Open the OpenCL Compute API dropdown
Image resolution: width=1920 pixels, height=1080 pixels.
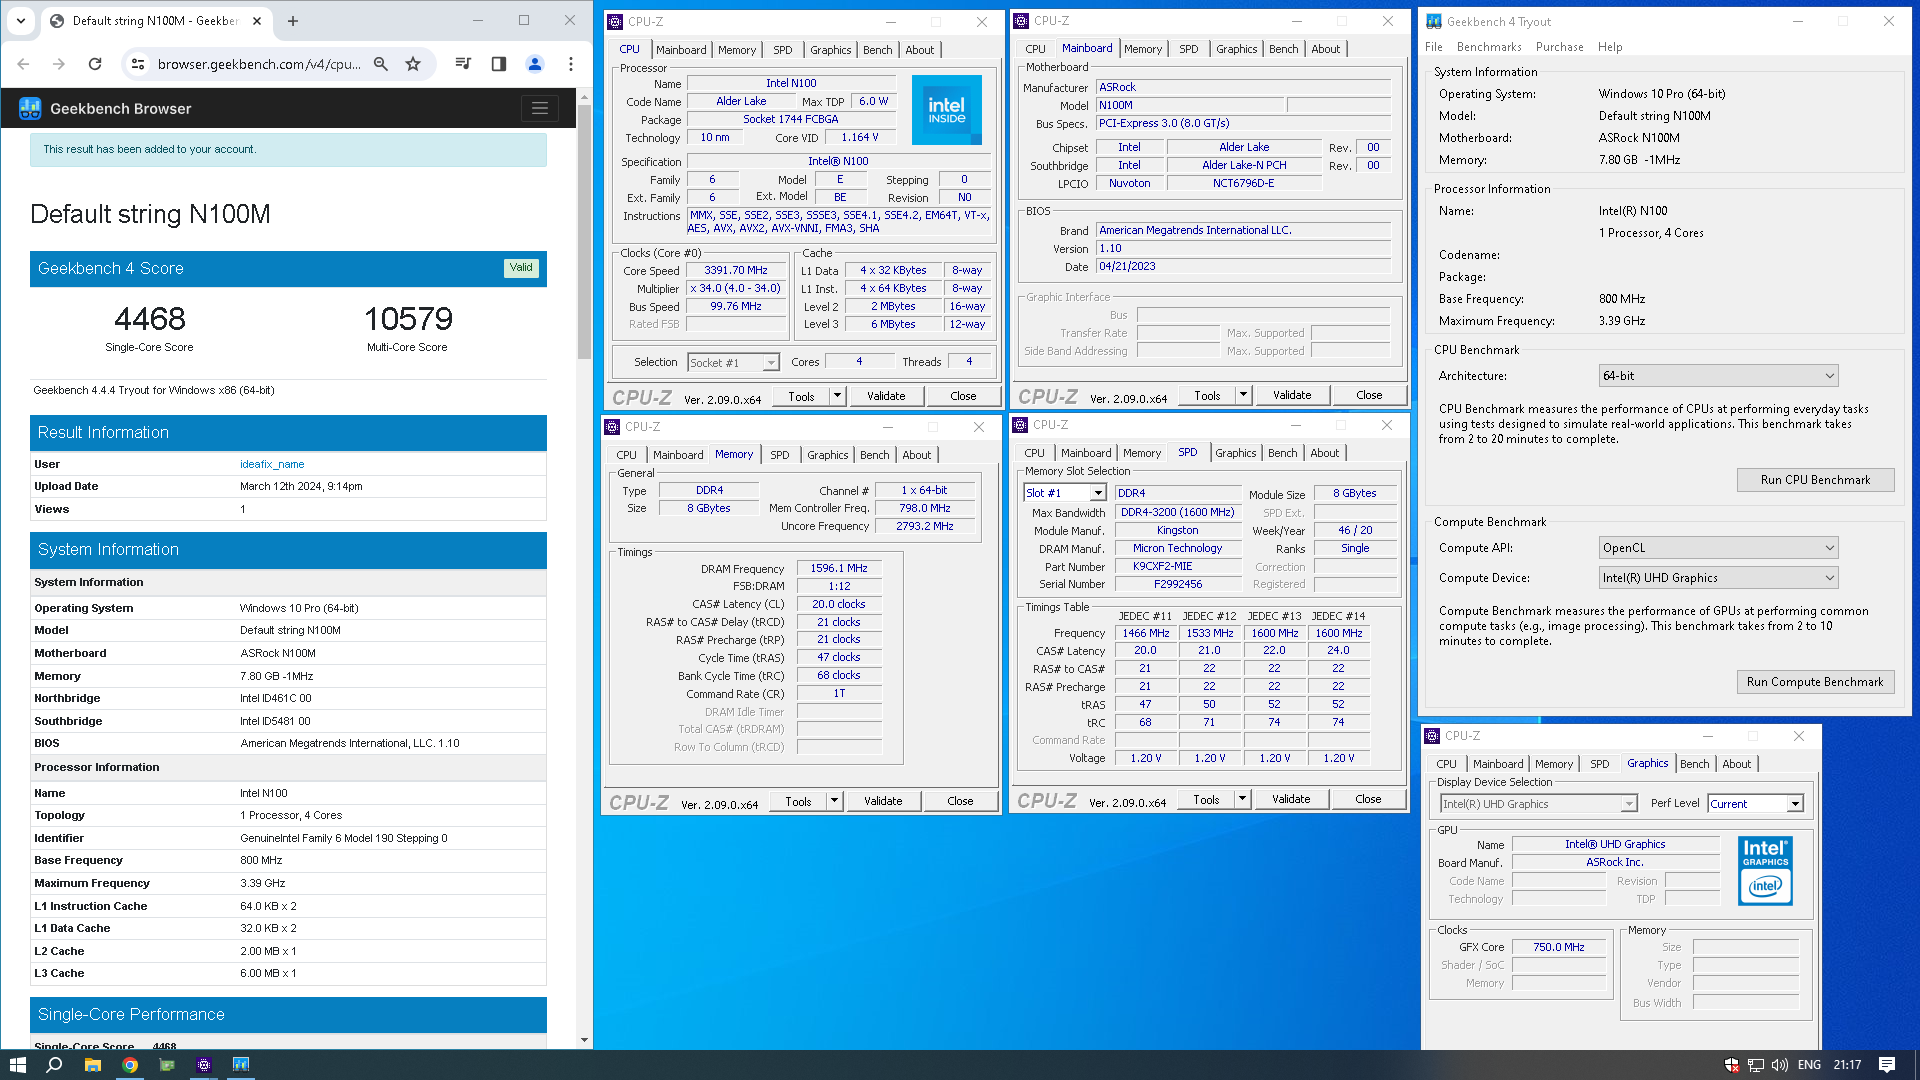1718,548
